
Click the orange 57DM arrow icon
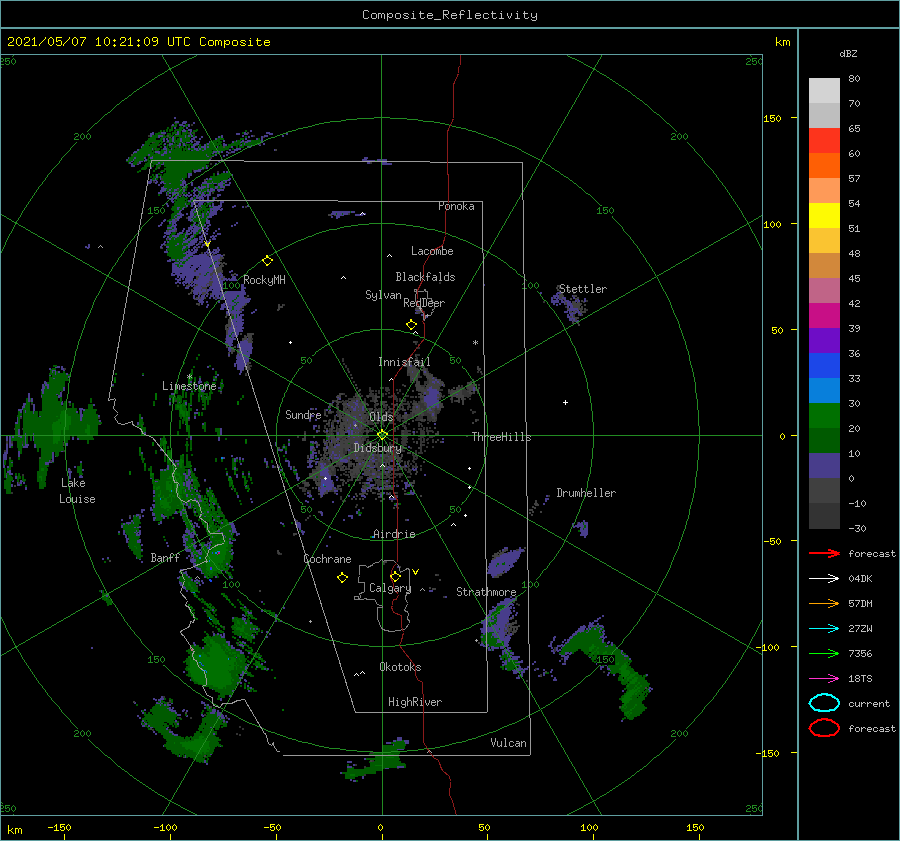824,603
